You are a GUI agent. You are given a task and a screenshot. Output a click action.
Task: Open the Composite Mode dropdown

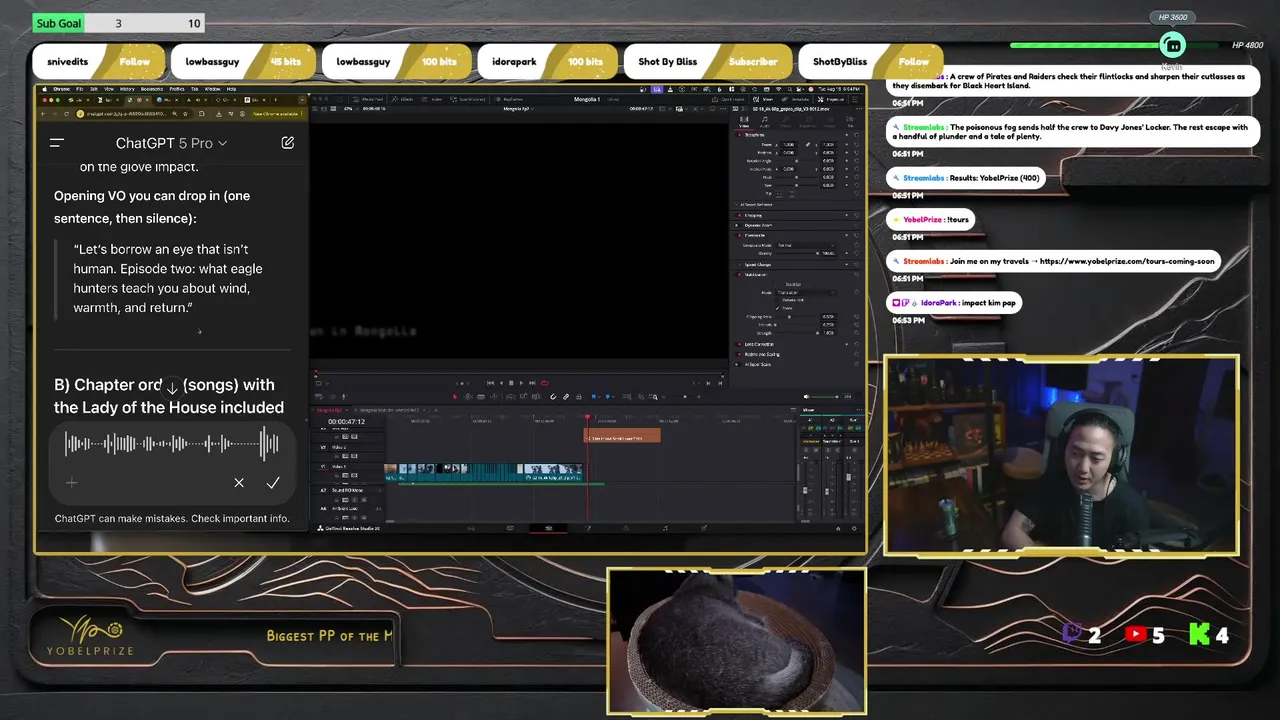(x=806, y=245)
